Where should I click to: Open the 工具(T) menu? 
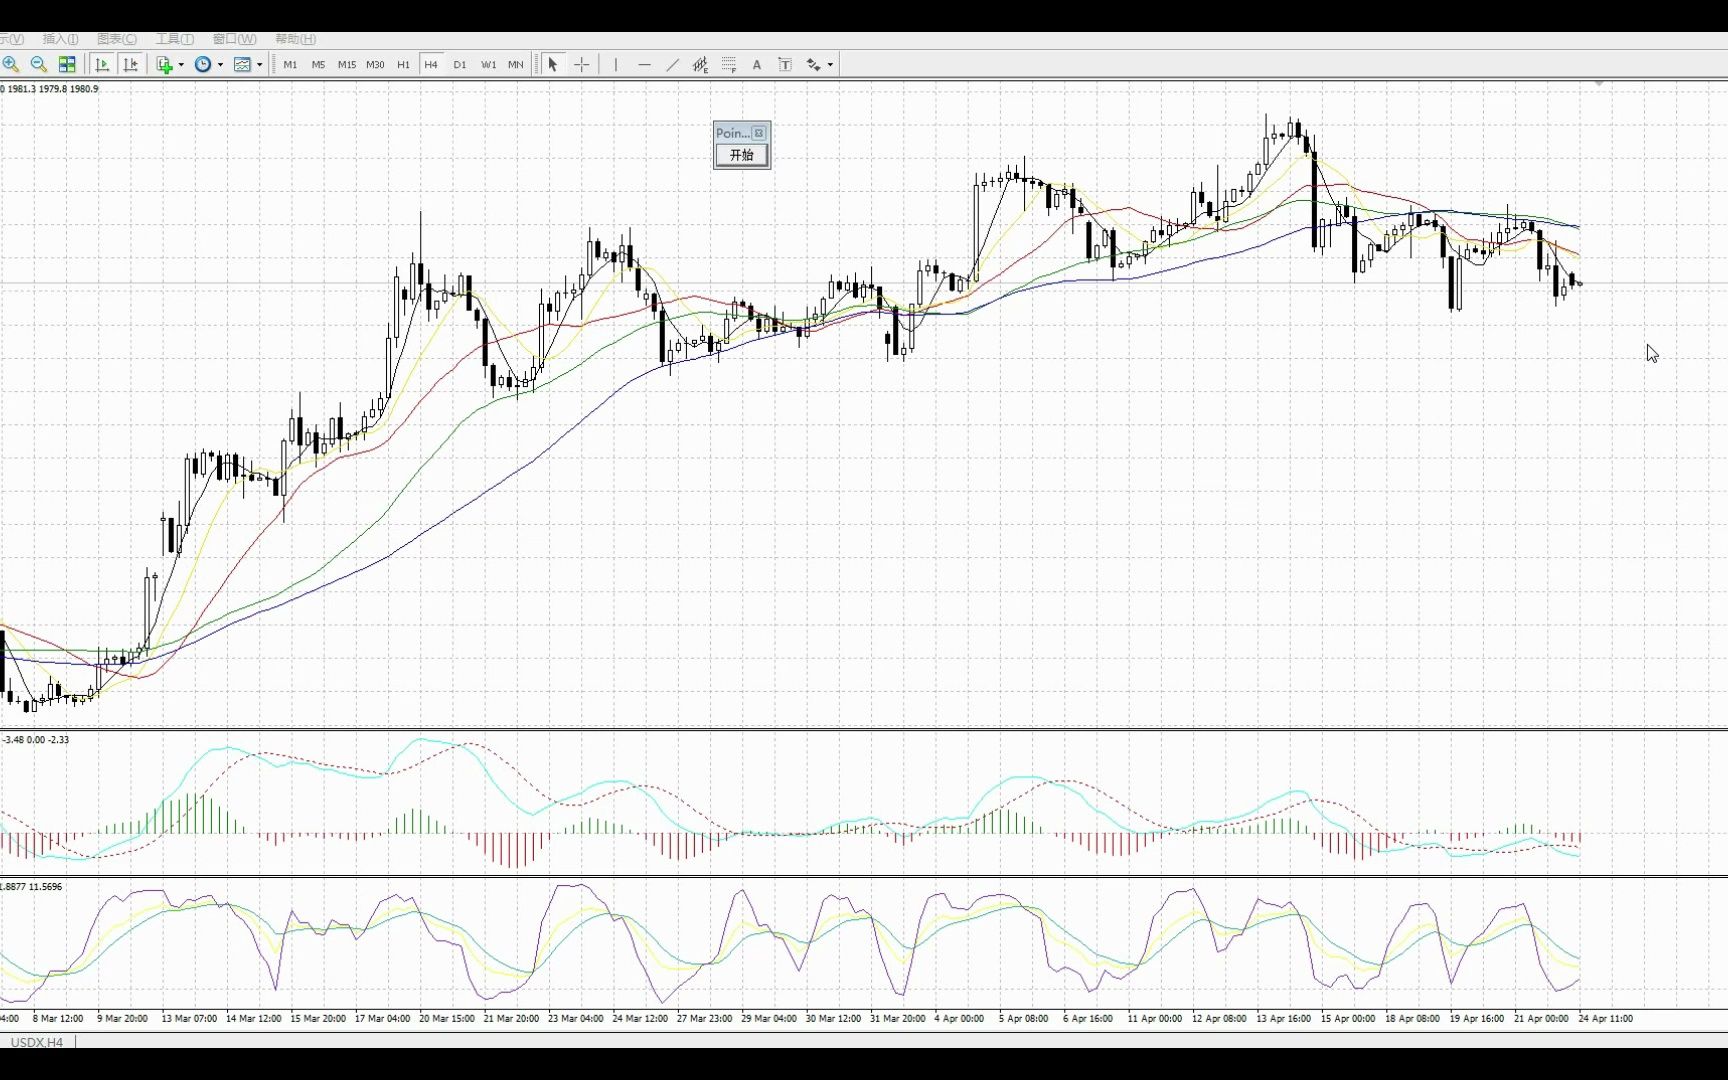click(x=174, y=39)
